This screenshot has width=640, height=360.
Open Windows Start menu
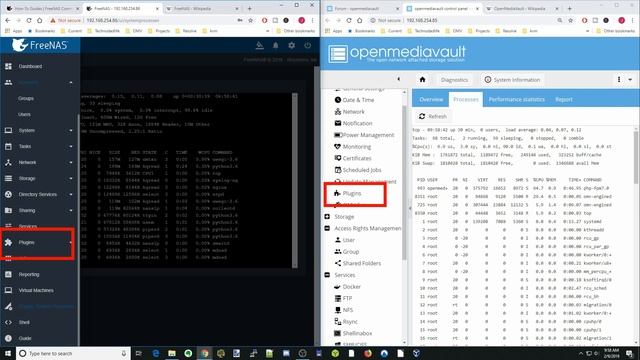(8, 353)
